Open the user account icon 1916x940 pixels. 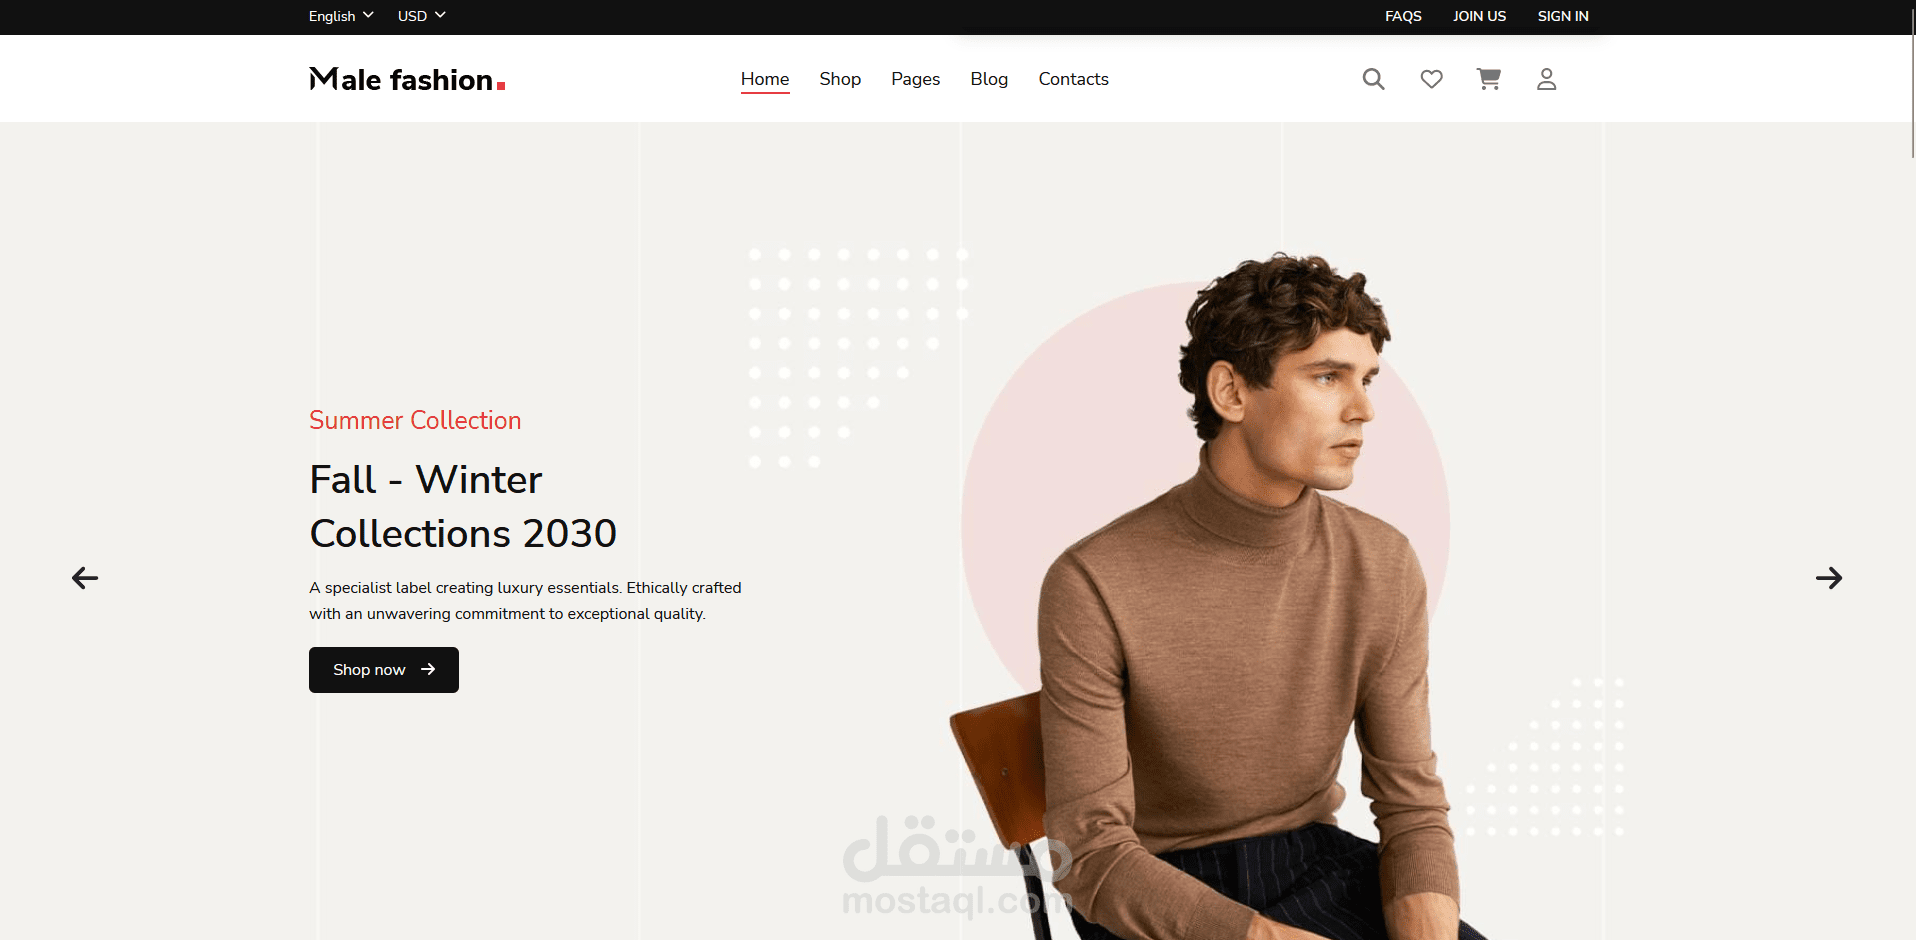1547,79
